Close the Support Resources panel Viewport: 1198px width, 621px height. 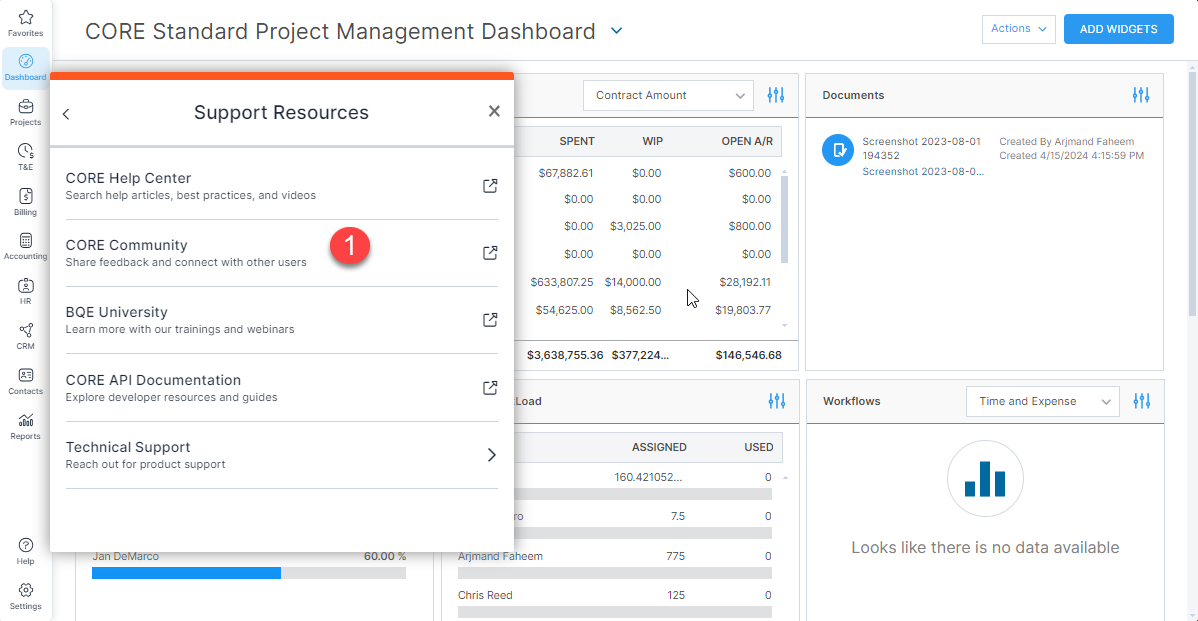[494, 112]
